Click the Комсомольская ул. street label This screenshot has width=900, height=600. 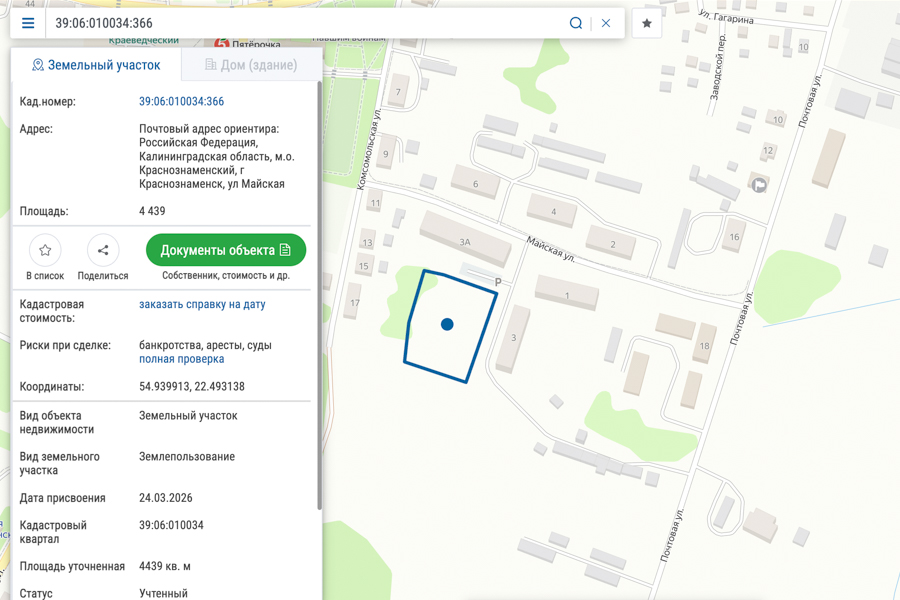(367, 148)
